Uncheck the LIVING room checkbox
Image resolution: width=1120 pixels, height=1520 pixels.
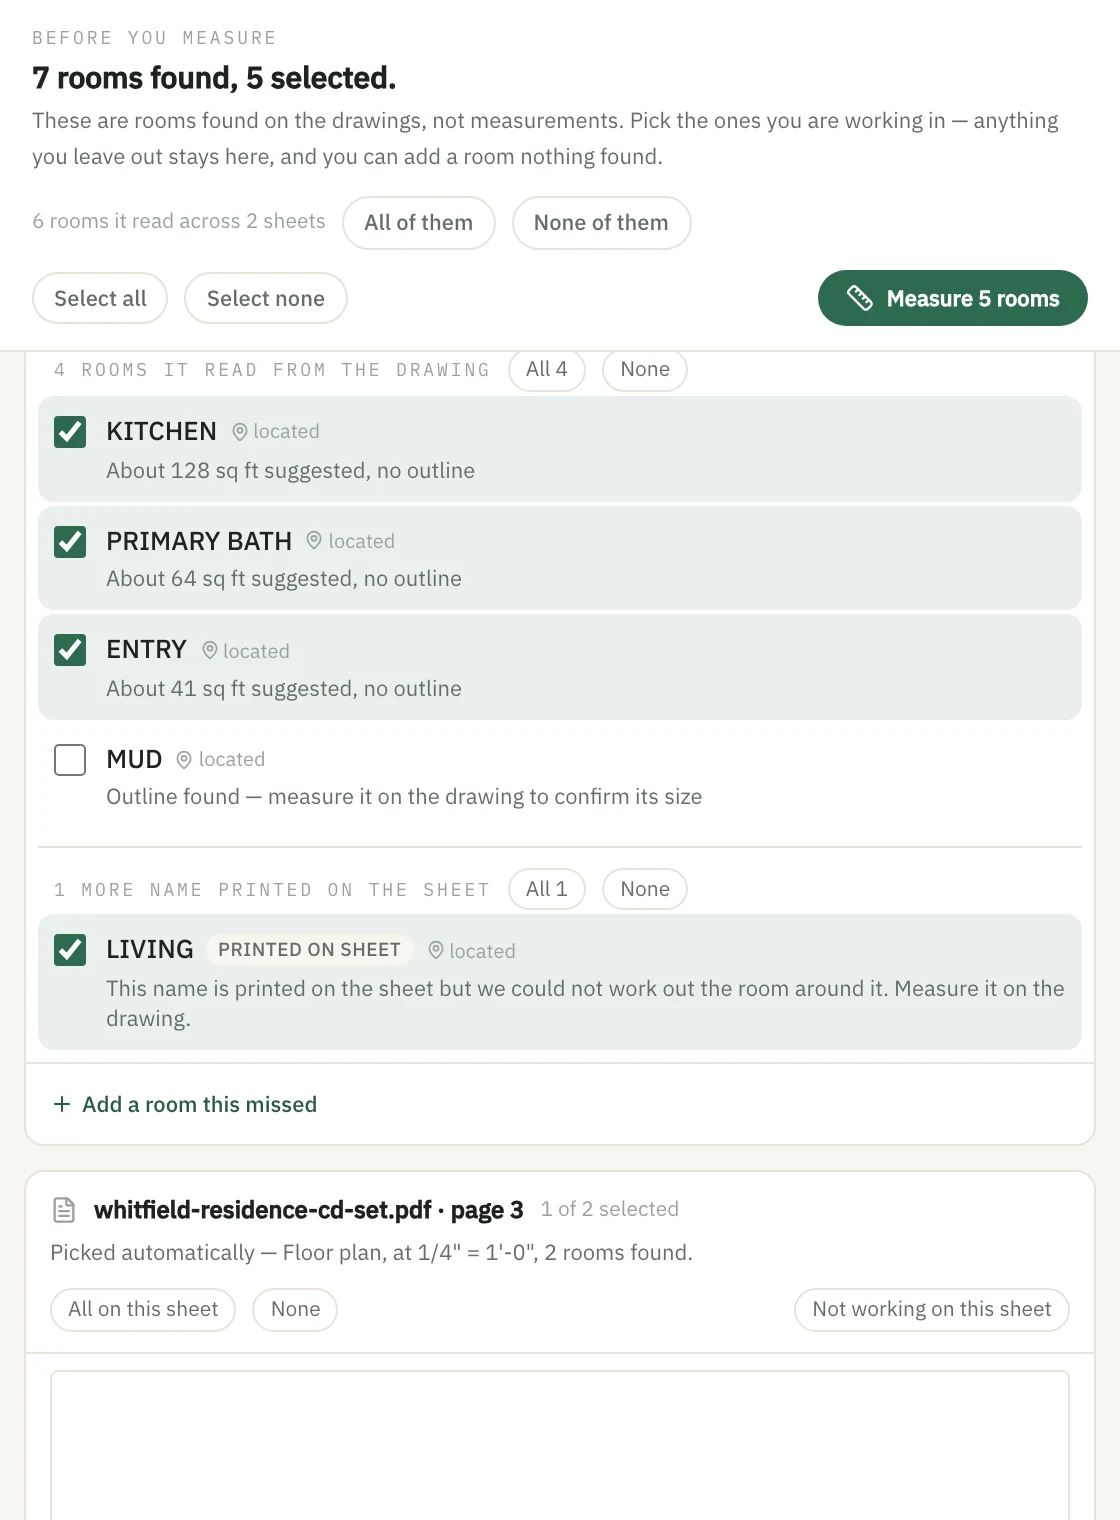click(x=70, y=950)
